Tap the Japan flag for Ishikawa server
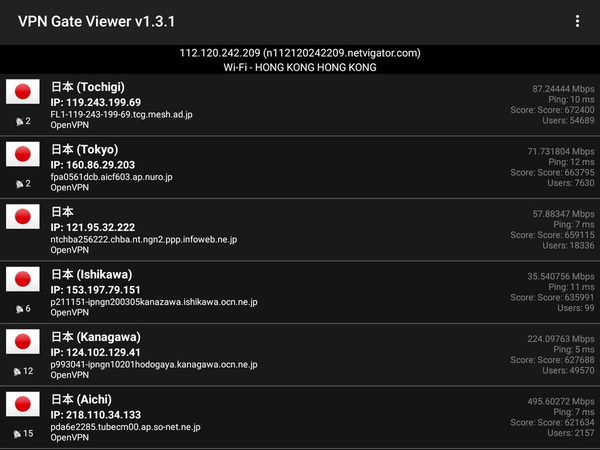Viewport: 600px width, 450px height. pyautogui.click(x=23, y=279)
